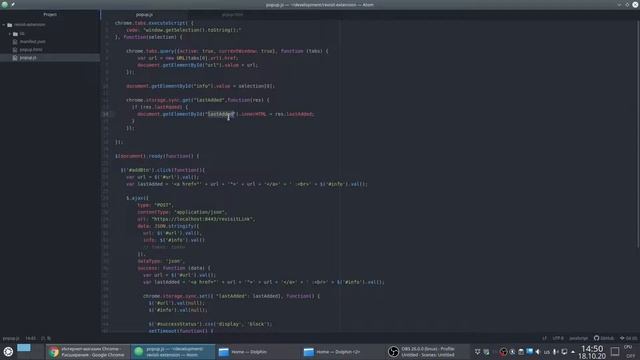Viewport: 640px width, 360px height.
Task: Select the root project folder row
Action: coord(50,25)
